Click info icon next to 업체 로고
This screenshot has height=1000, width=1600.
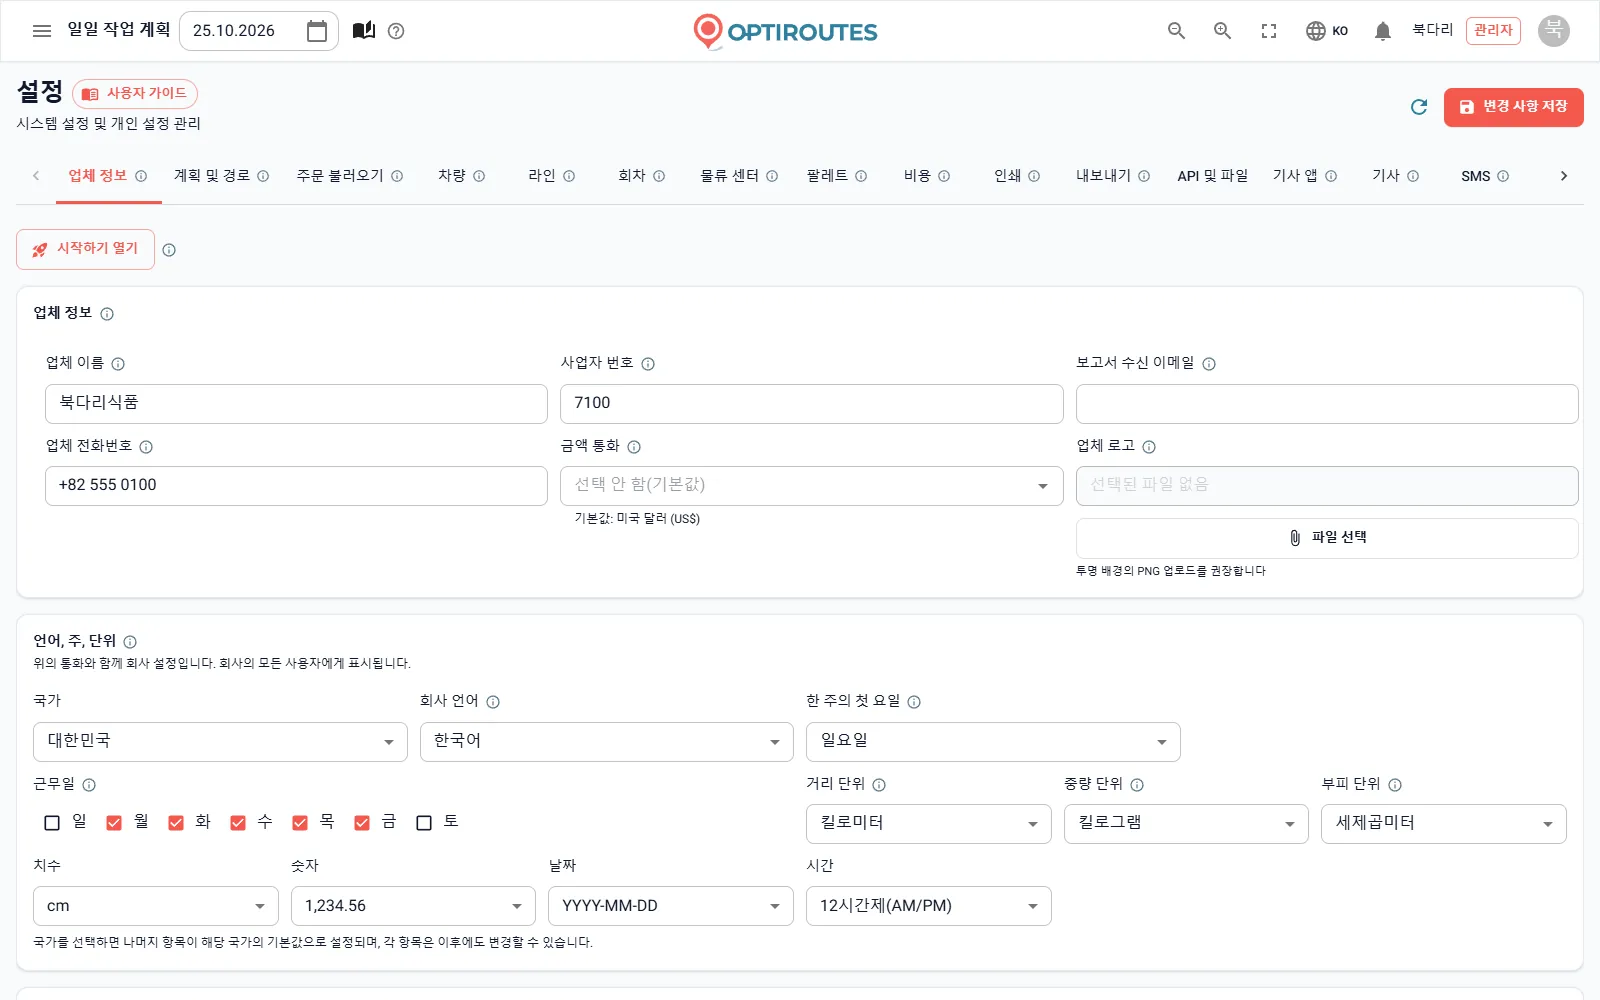[x=1149, y=447]
